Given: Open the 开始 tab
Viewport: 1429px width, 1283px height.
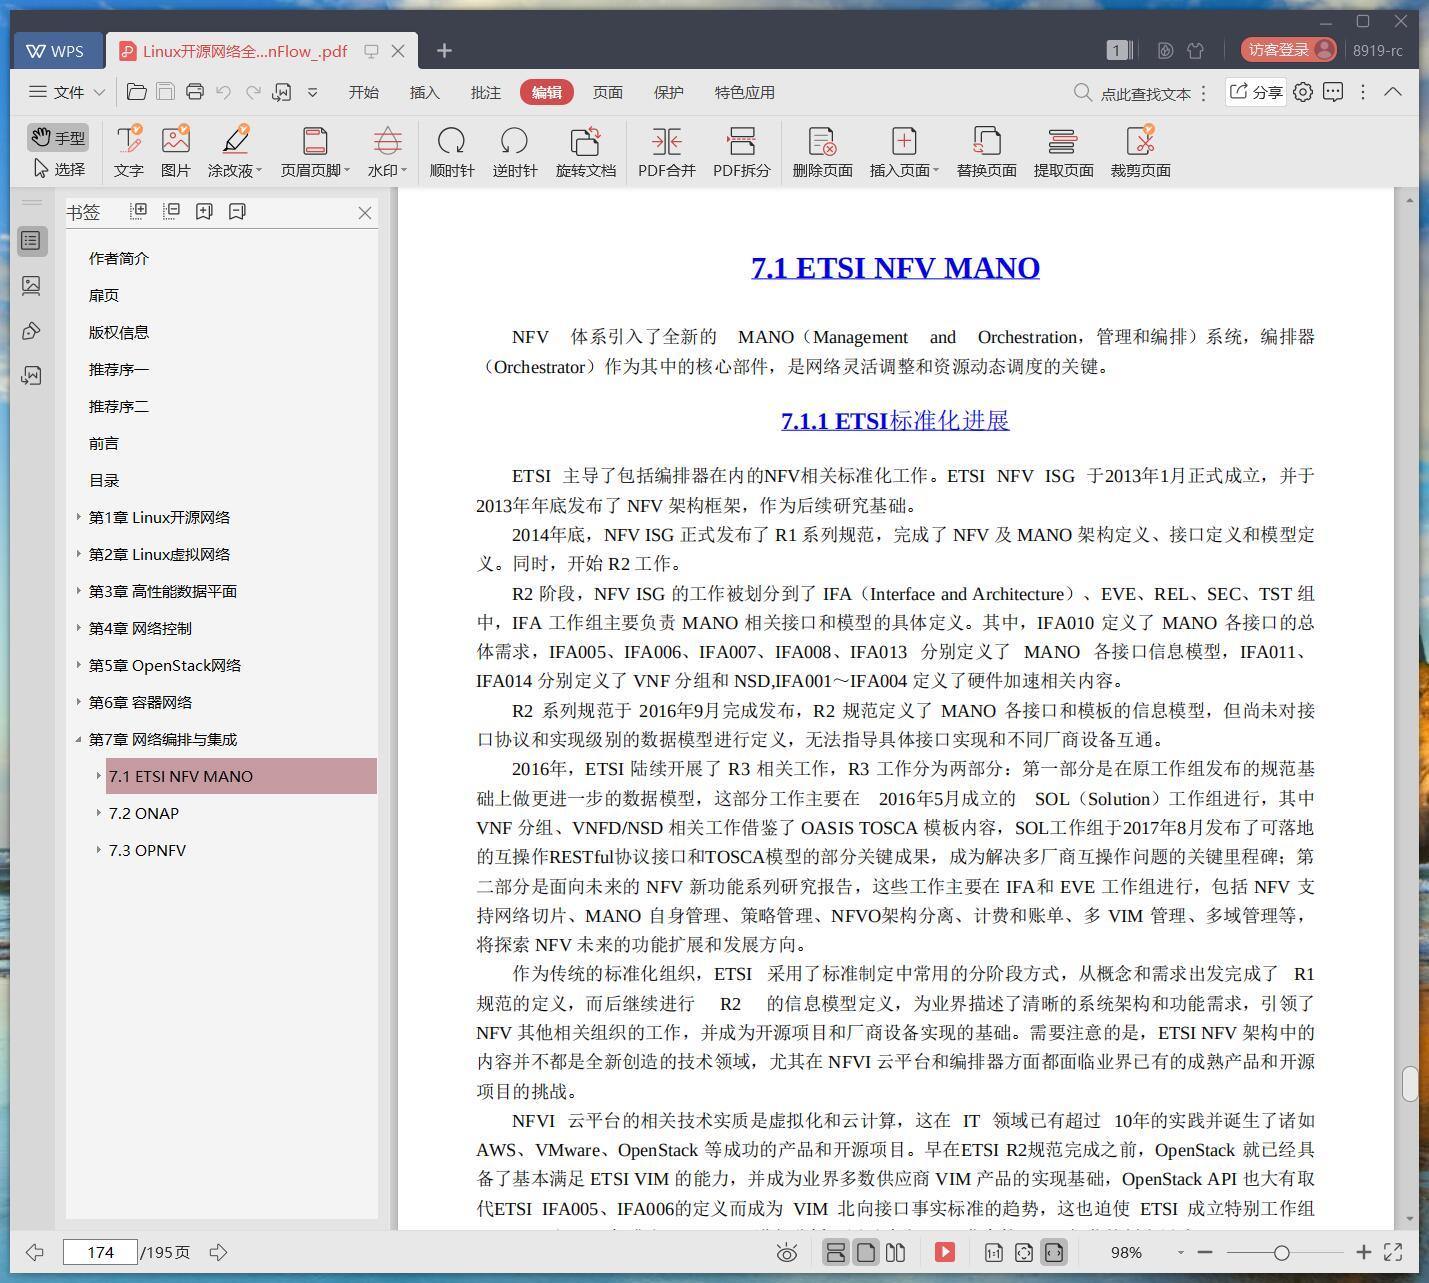Looking at the screenshot, I should (x=363, y=92).
